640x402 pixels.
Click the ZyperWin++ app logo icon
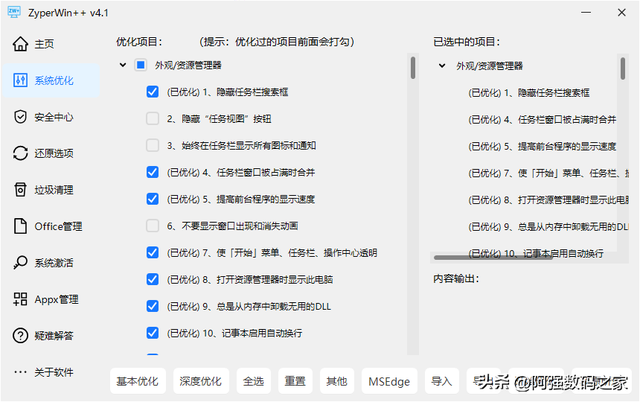pos(14,12)
